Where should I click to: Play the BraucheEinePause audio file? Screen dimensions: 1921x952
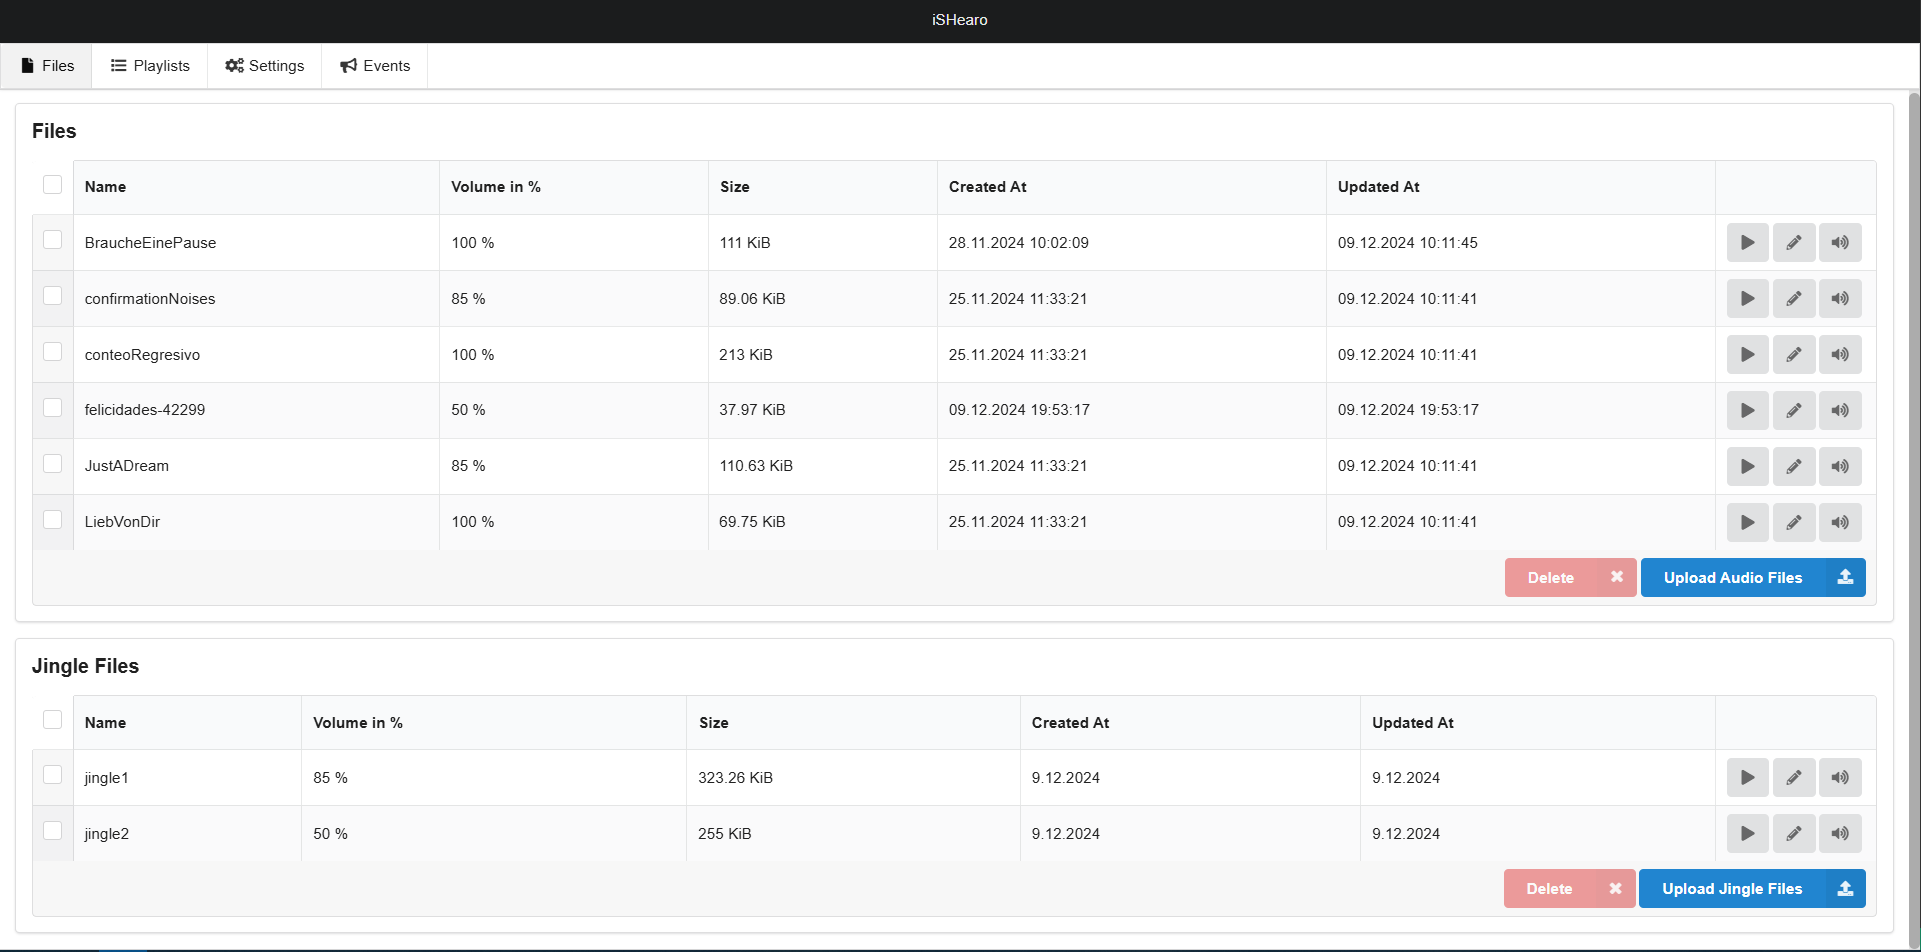(x=1747, y=243)
